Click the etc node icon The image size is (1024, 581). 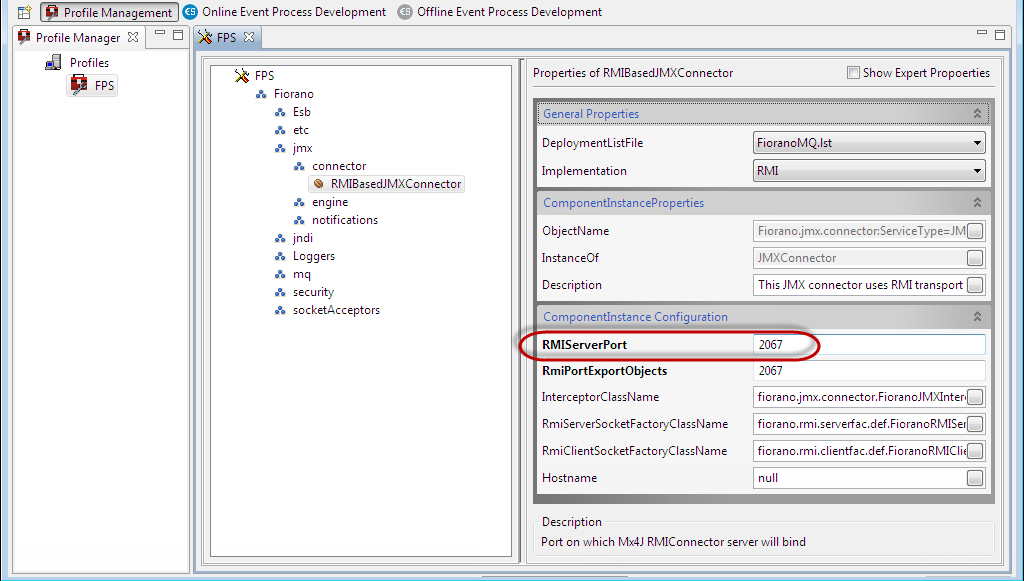(280, 130)
